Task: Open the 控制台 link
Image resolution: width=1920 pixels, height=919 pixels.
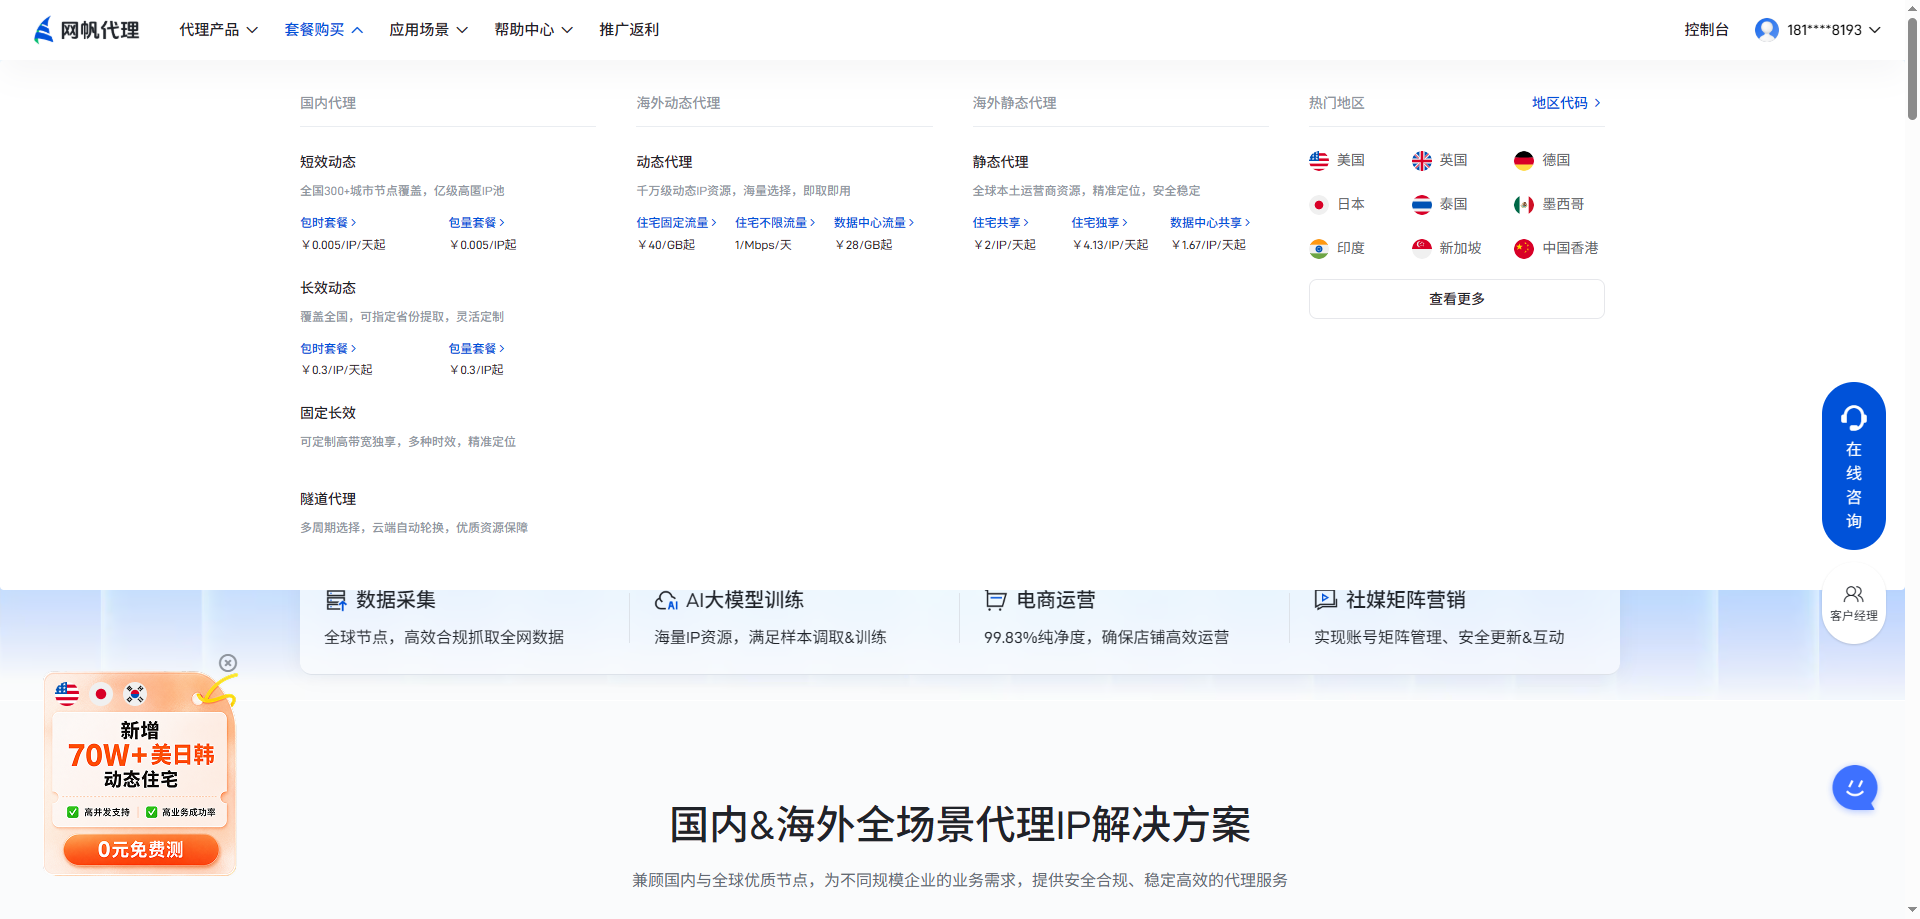Action: [1706, 30]
